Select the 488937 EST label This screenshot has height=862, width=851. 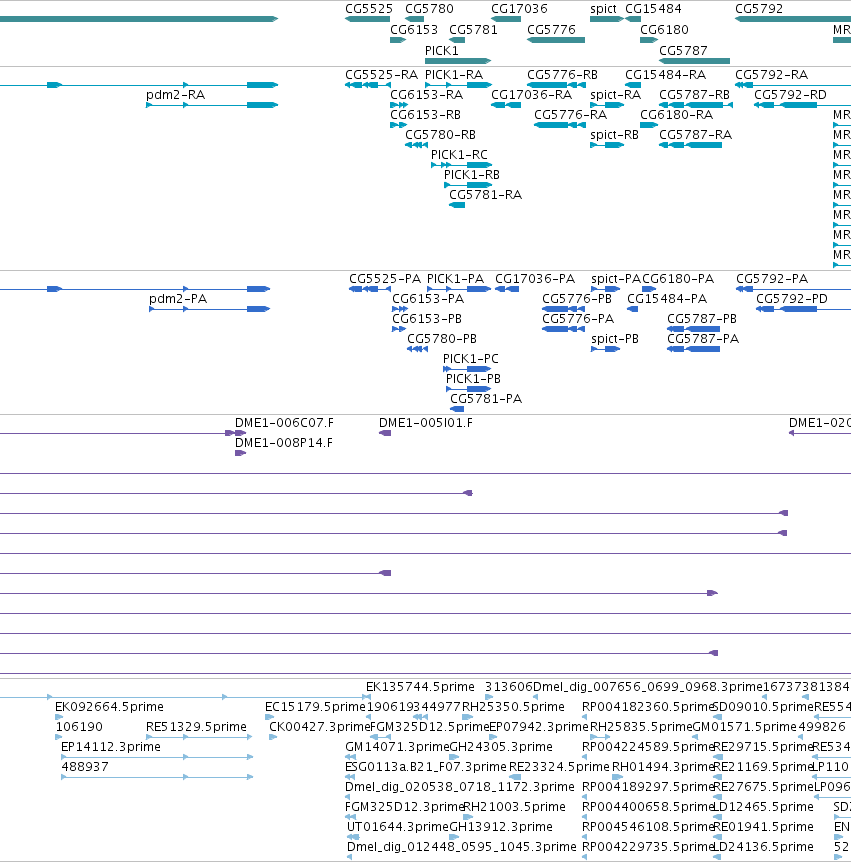pos(85,766)
